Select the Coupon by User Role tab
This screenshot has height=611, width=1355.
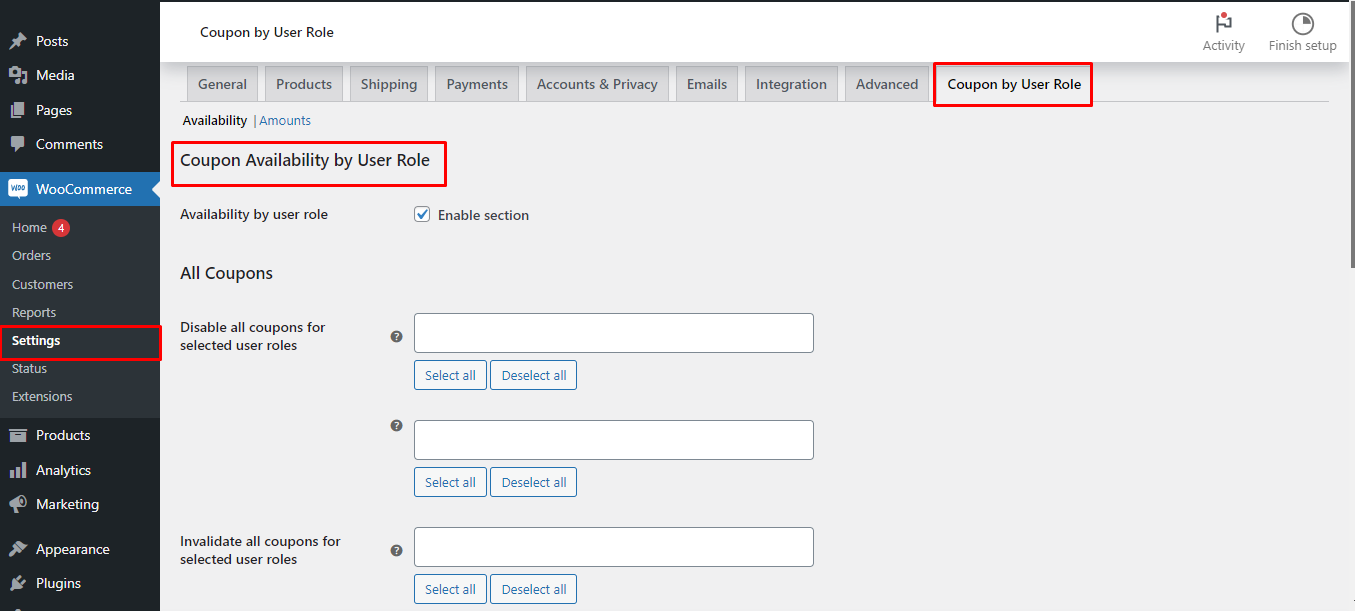pyautogui.click(x=1014, y=84)
